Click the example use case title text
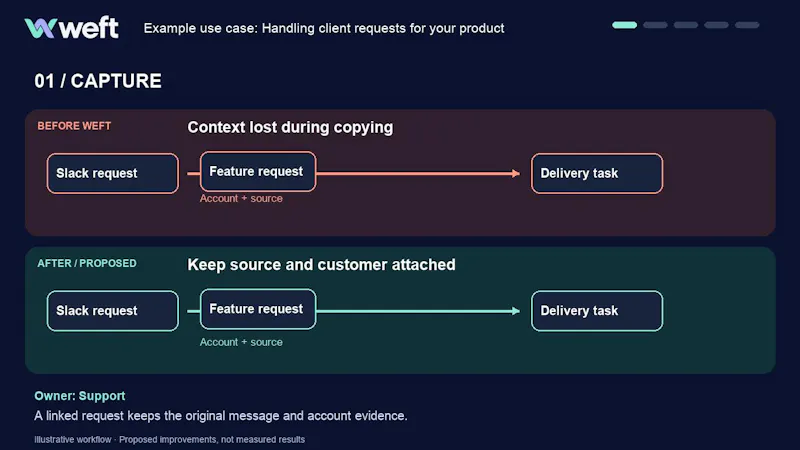Image resolution: width=800 pixels, height=450 pixels. pos(324,28)
